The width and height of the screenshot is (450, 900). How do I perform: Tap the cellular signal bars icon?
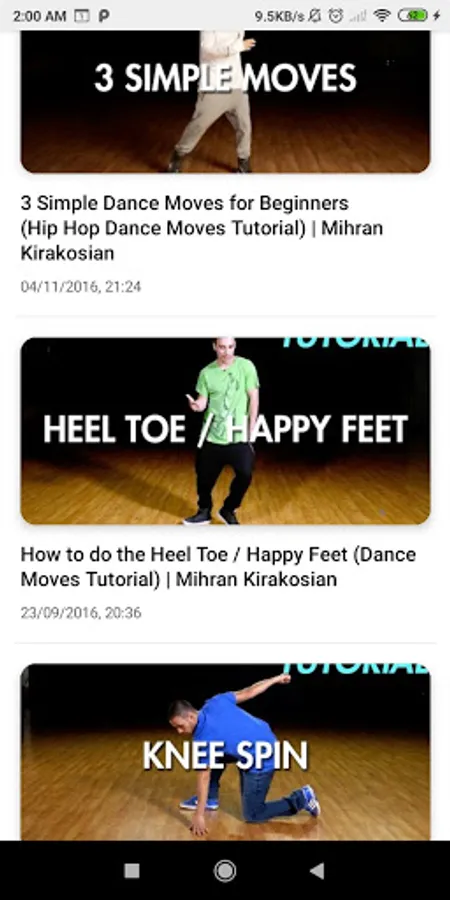tap(358, 16)
